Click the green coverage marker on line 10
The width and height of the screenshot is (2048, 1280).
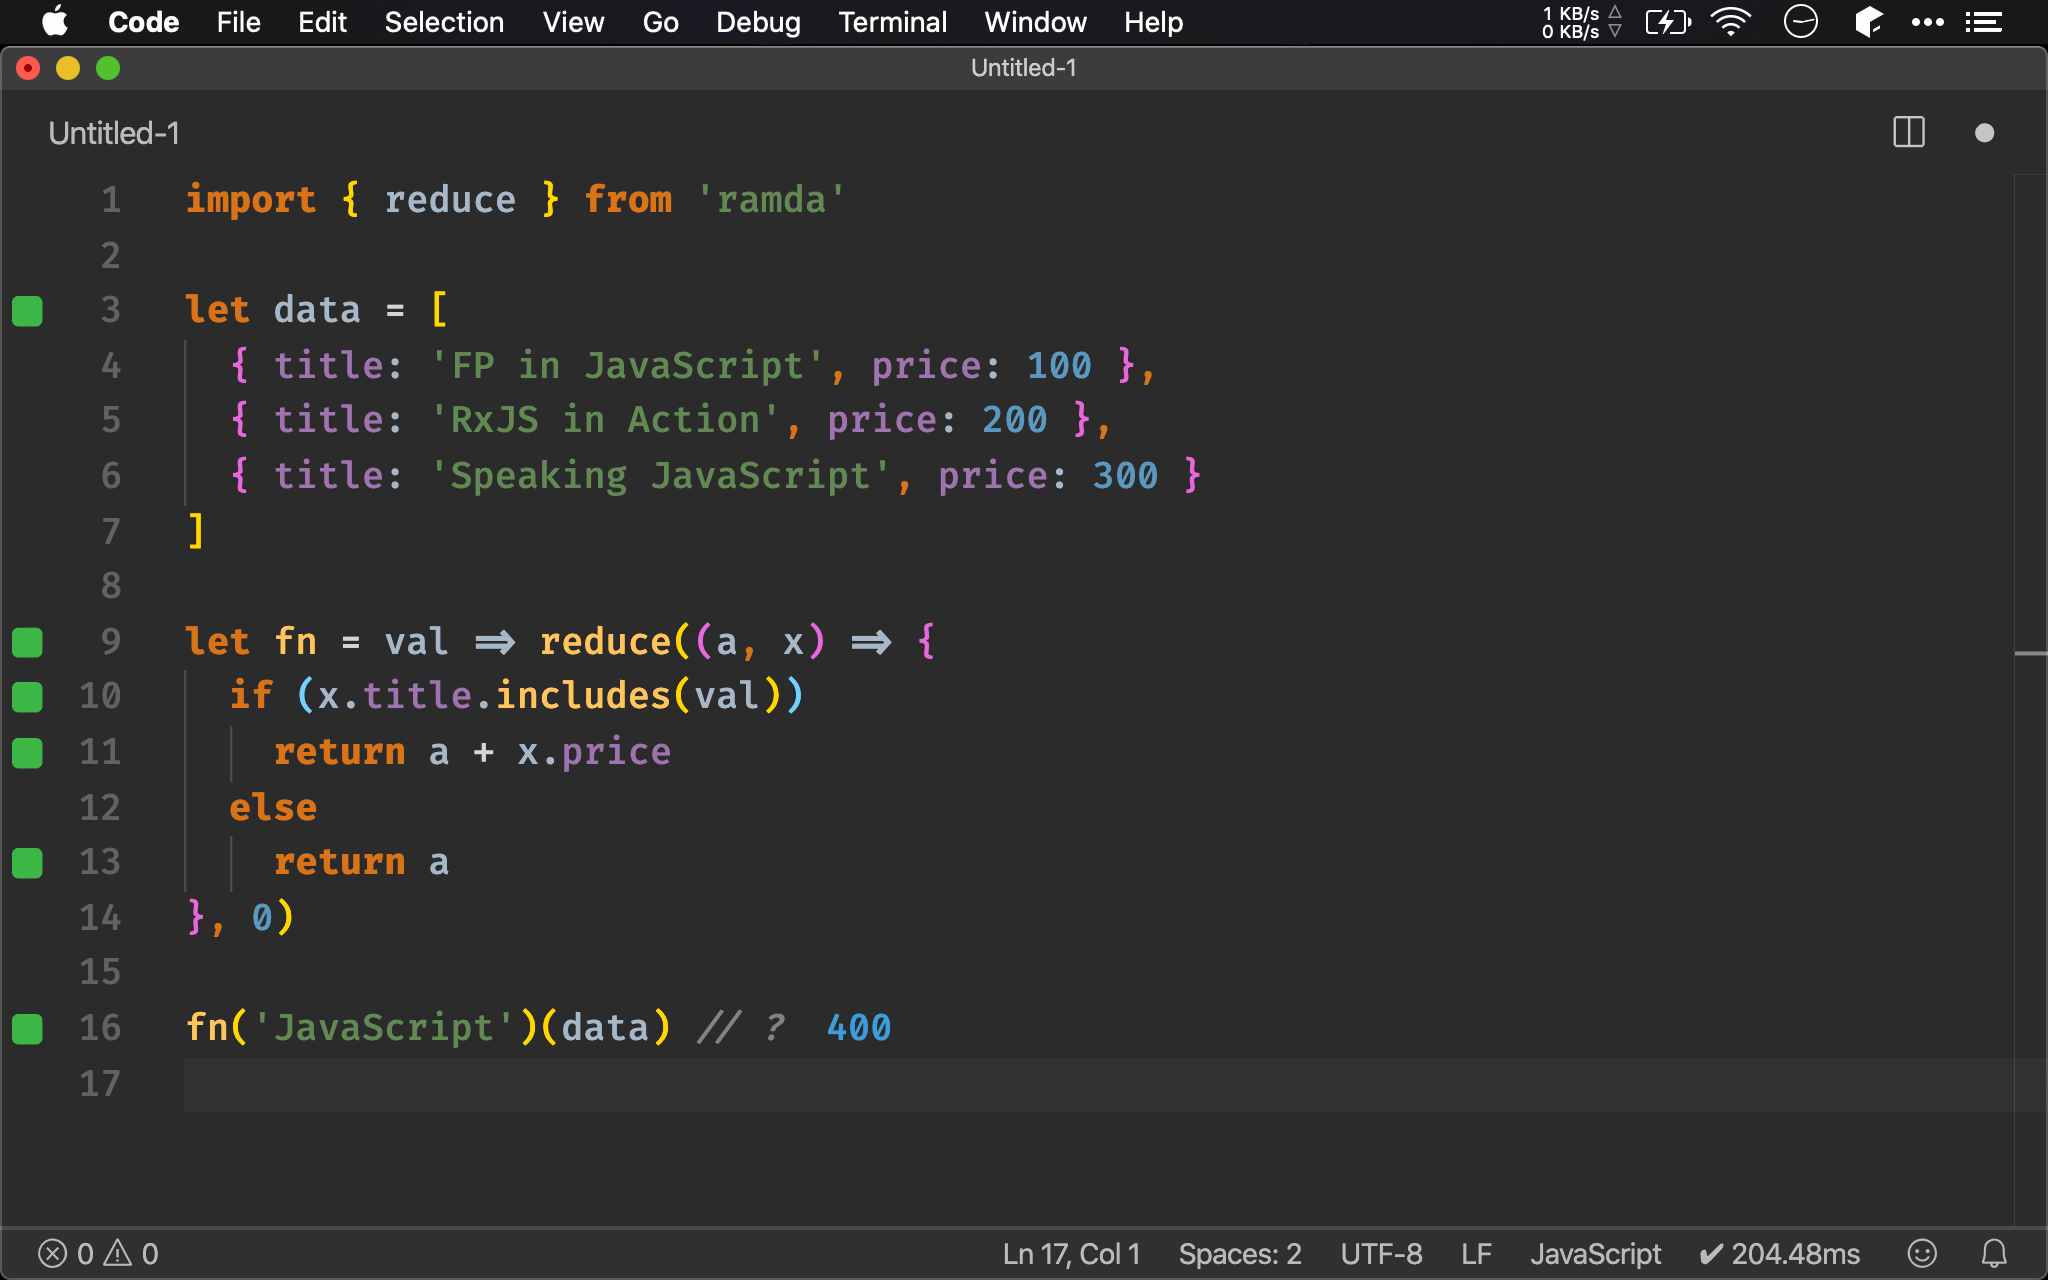[x=27, y=697]
